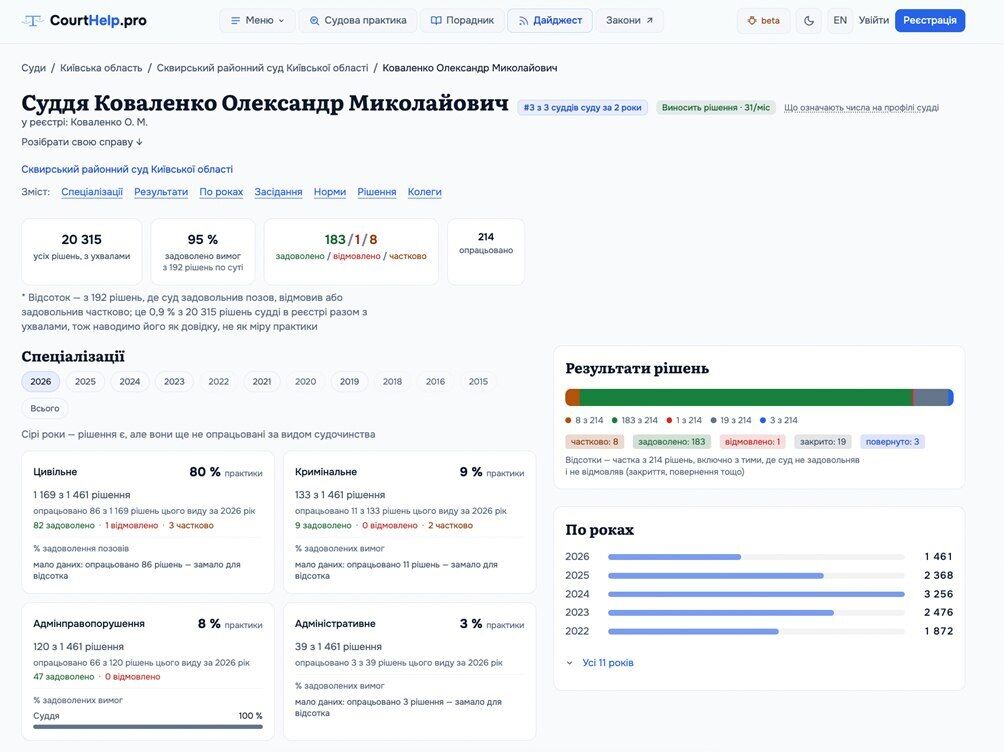Click the '214 опрацьовано' card
Screen dimensions: 1004x752
pyautogui.click(x=486, y=252)
